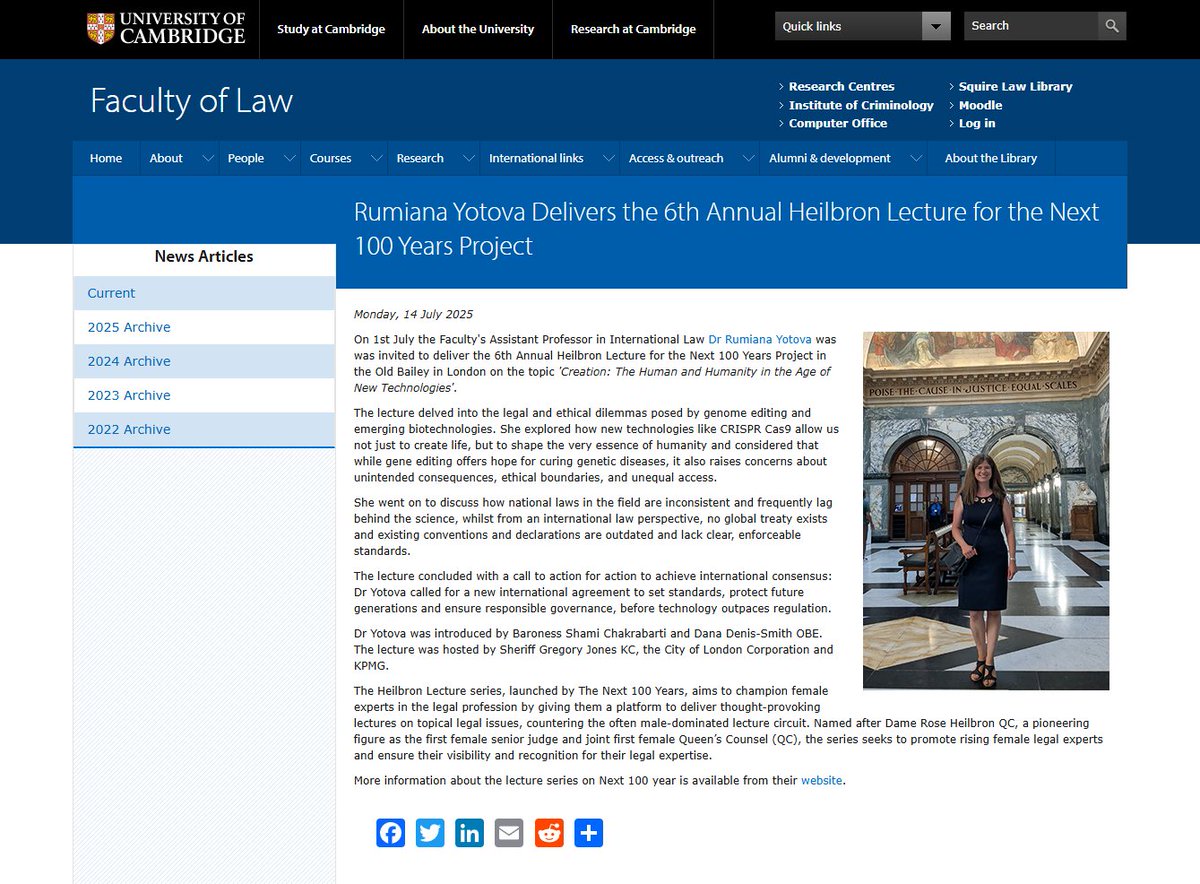Select Current news articles
Viewport: 1200px width, 884px height.
[204, 293]
